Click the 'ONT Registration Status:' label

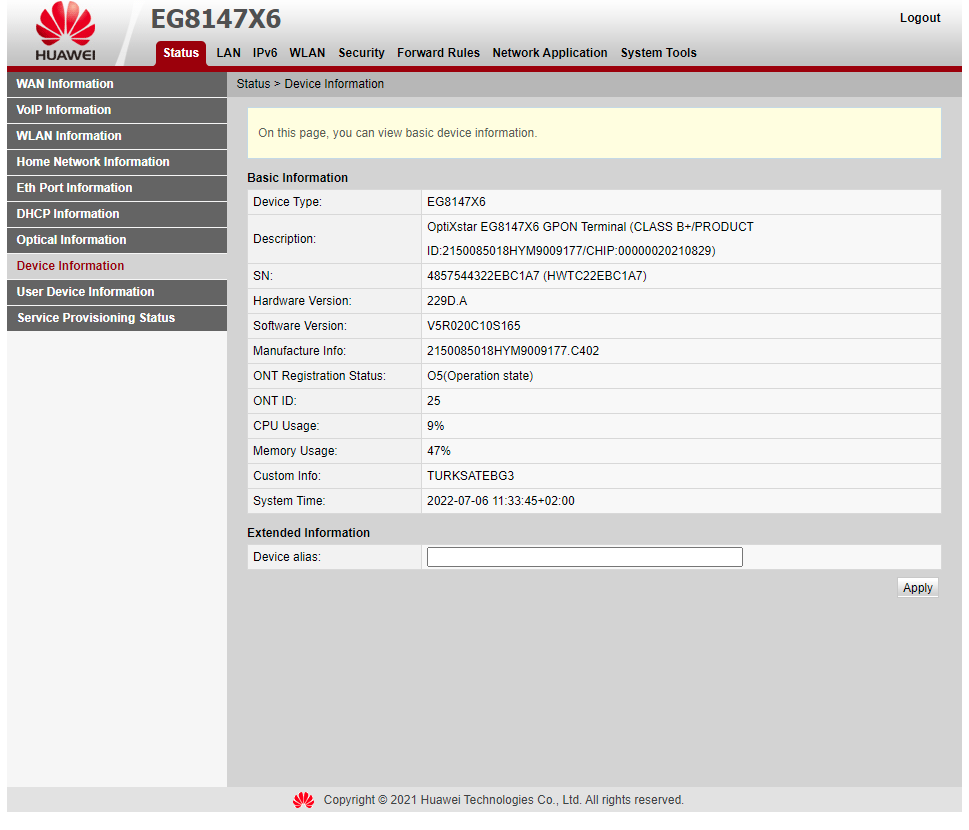[x=319, y=376]
